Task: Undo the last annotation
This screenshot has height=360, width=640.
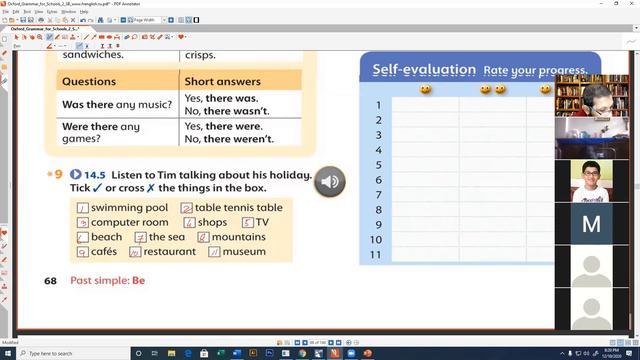Action: [83, 20]
